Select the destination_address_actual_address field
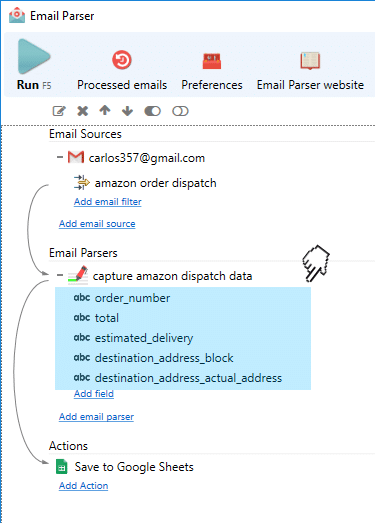 (x=189, y=378)
